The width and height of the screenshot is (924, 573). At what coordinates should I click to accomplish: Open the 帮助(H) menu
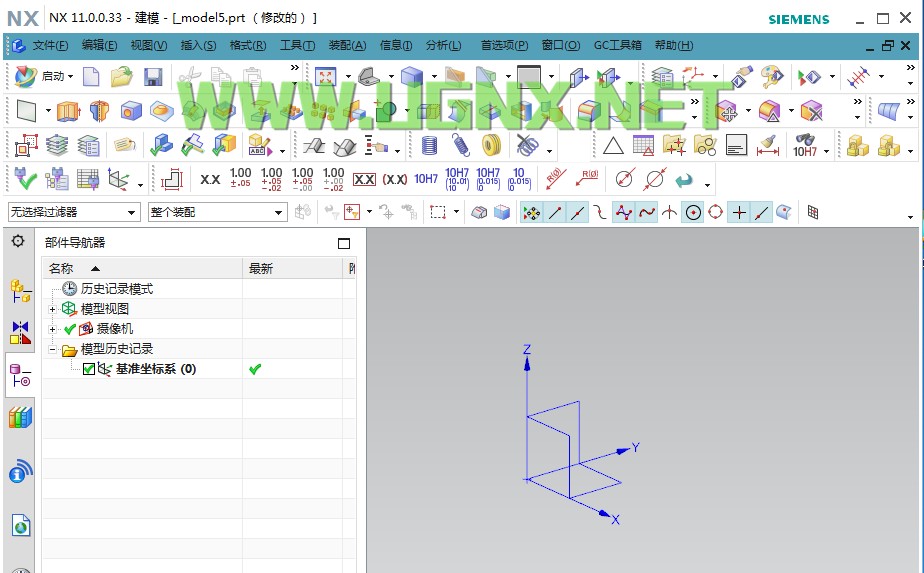pos(674,45)
